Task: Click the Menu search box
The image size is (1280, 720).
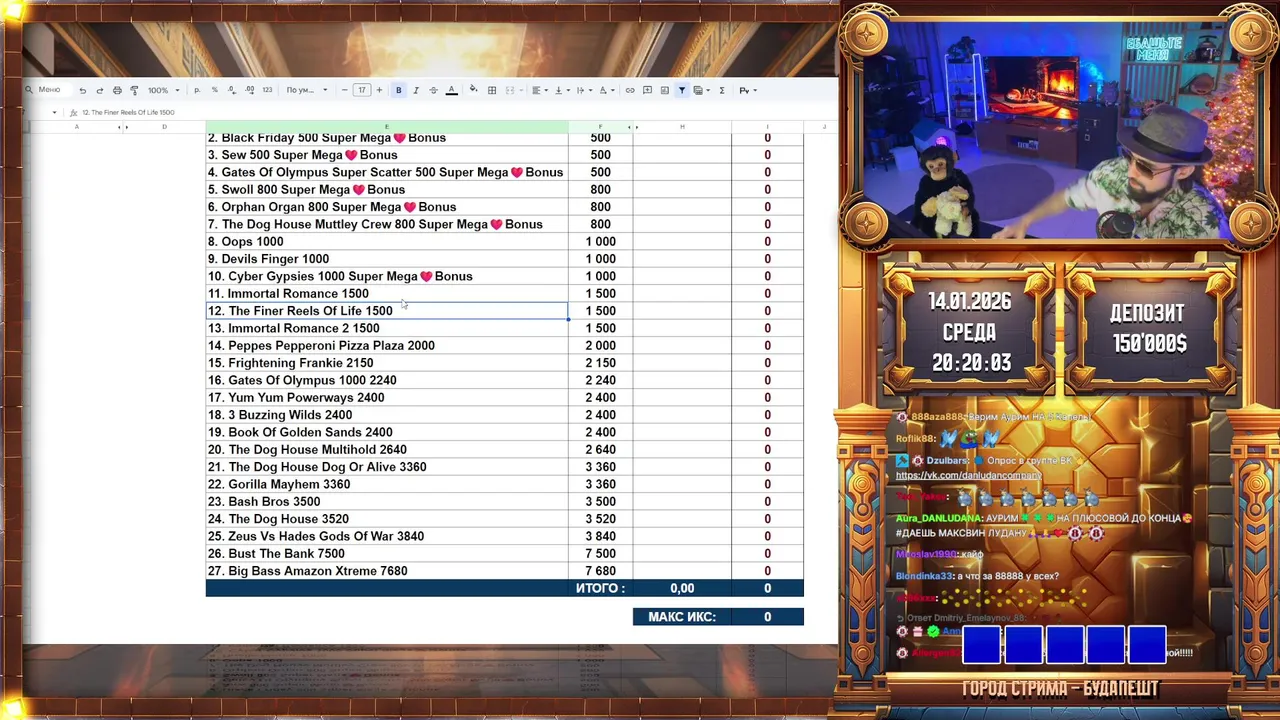Action: tap(48, 90)
